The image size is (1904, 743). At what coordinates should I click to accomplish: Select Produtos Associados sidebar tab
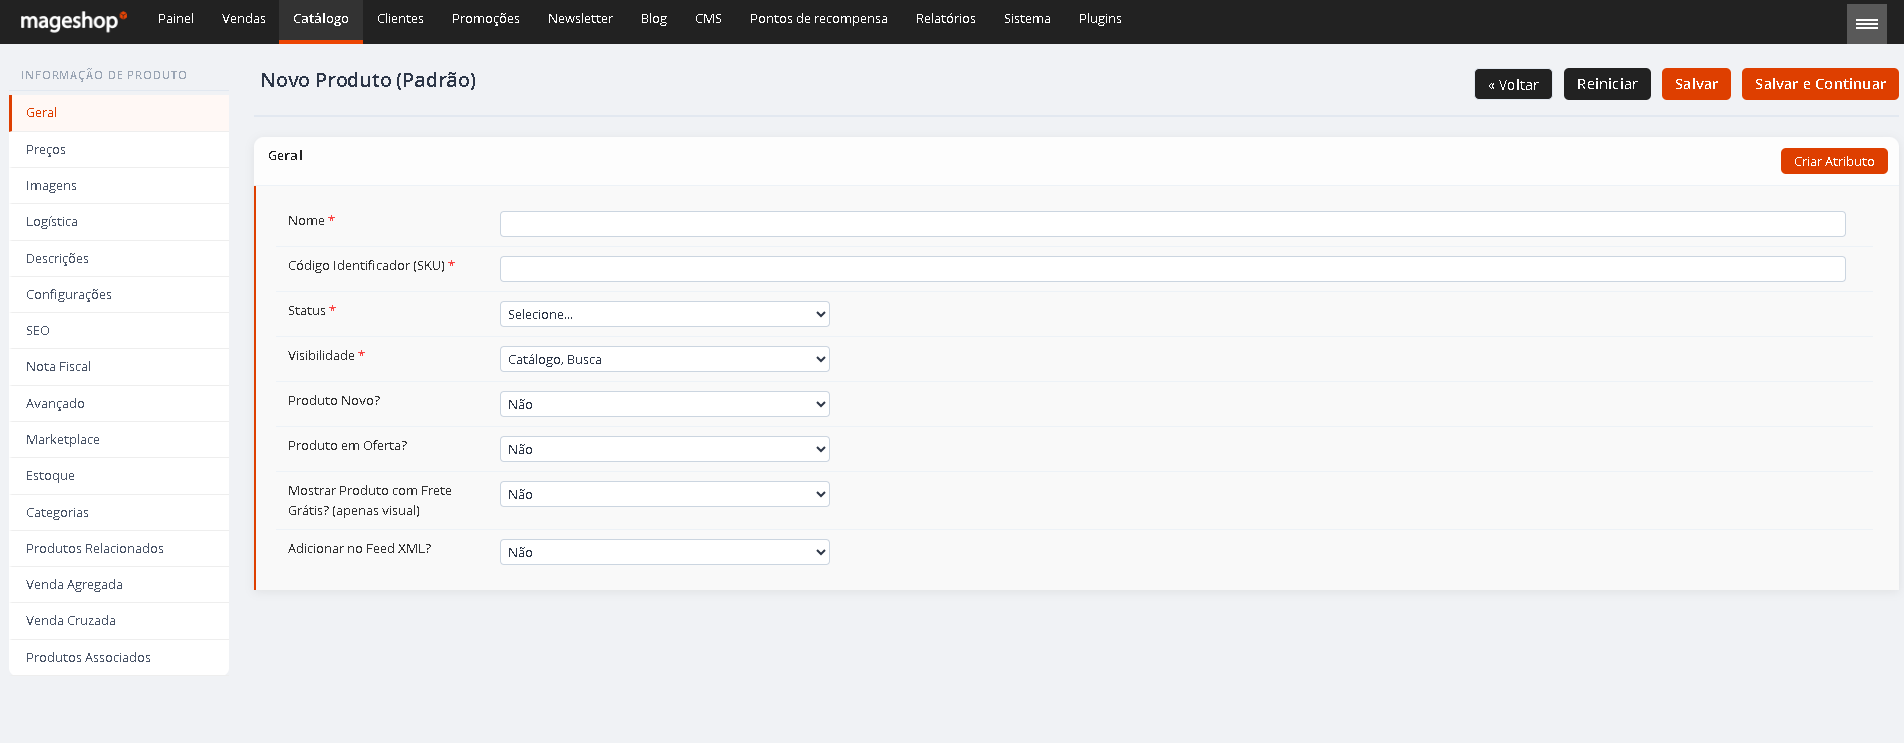click(x=119, y=658)
